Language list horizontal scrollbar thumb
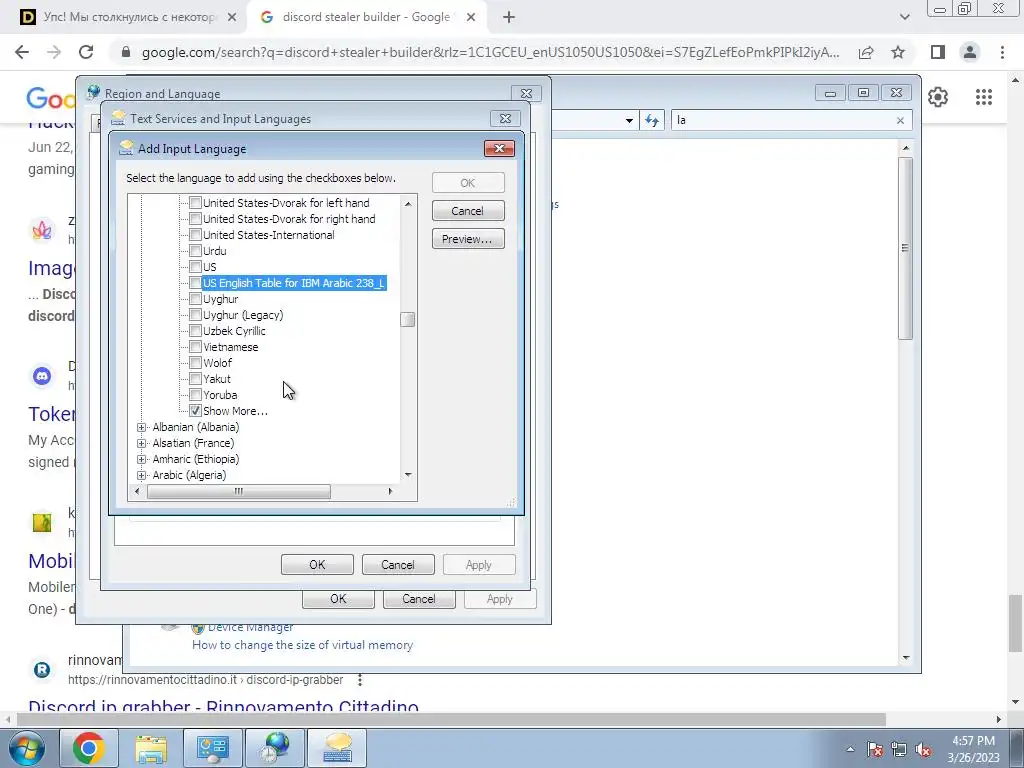This screenshot has height=768, width=1024. coord(239,491)
